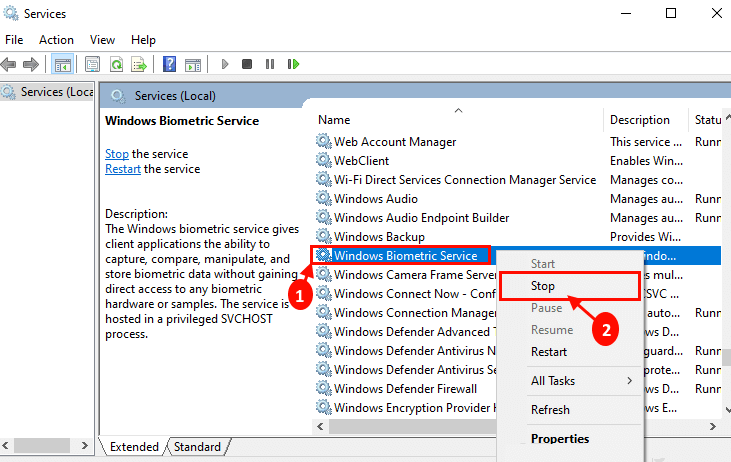
Task: Open the Help menu
Action: [143, 40]
